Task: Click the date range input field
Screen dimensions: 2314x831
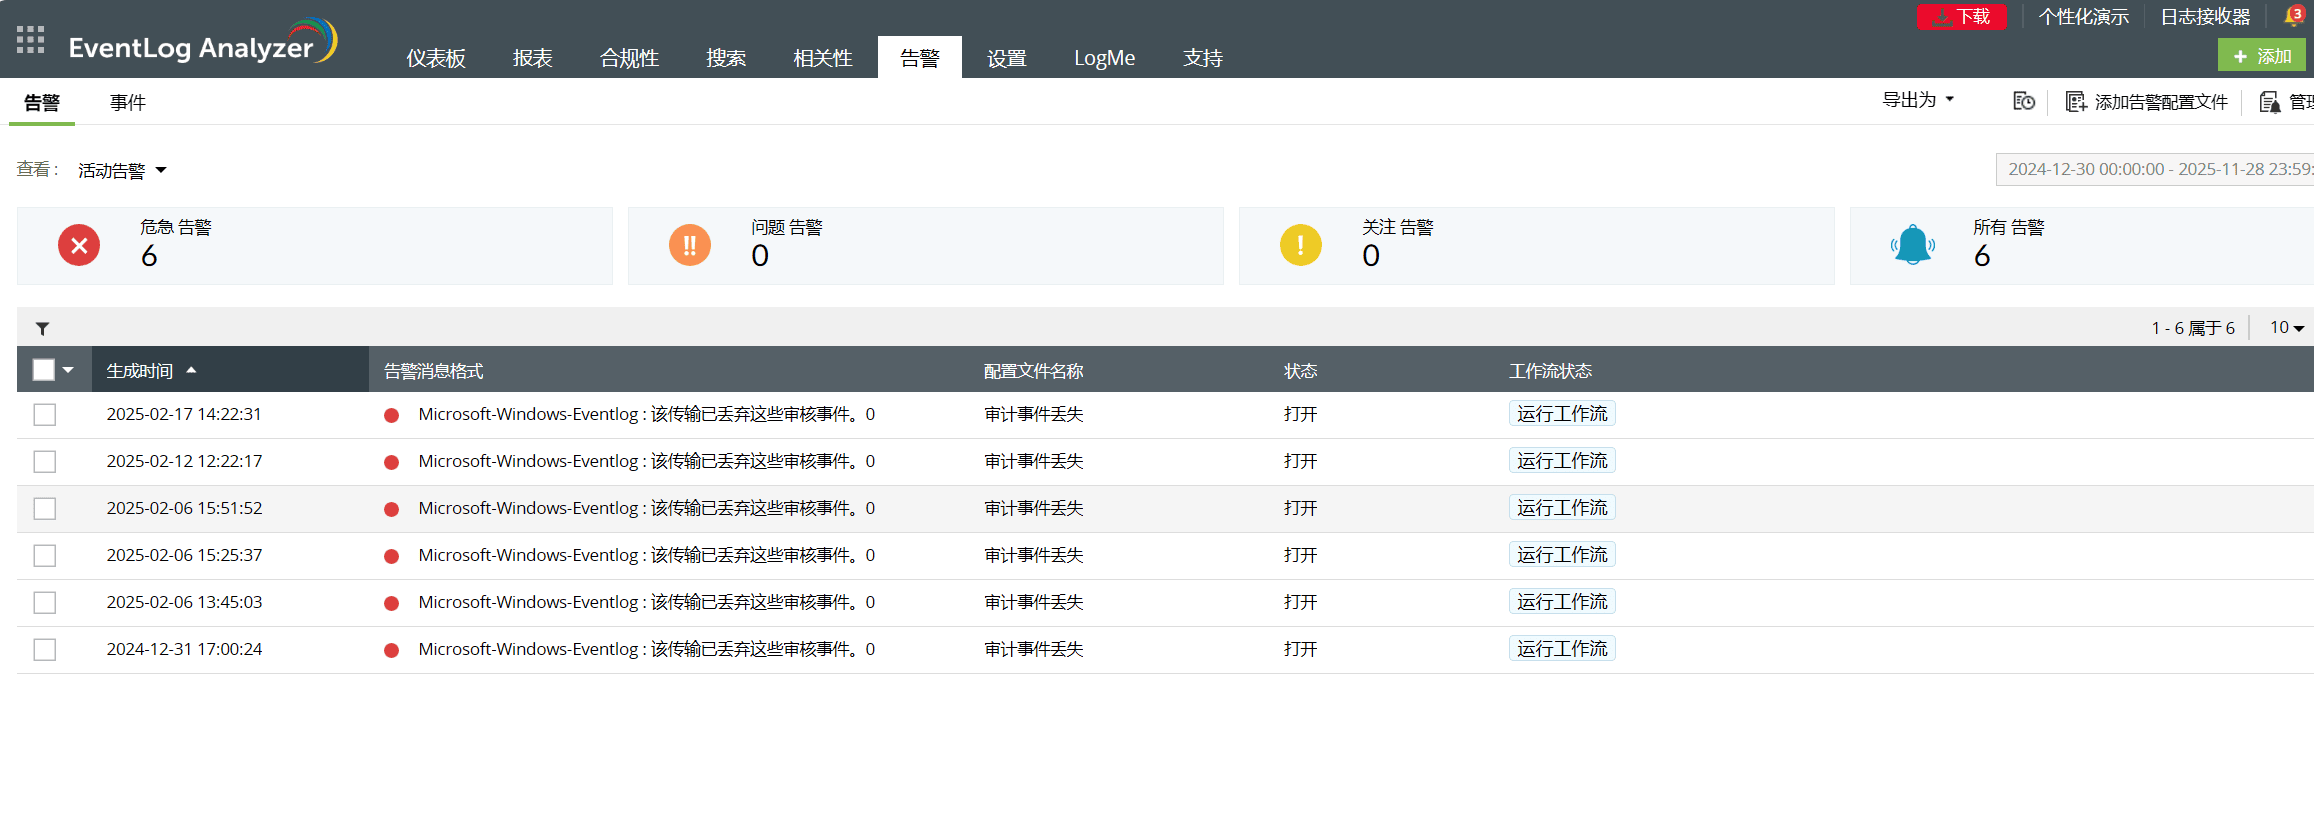Action: pos(2155,169)
